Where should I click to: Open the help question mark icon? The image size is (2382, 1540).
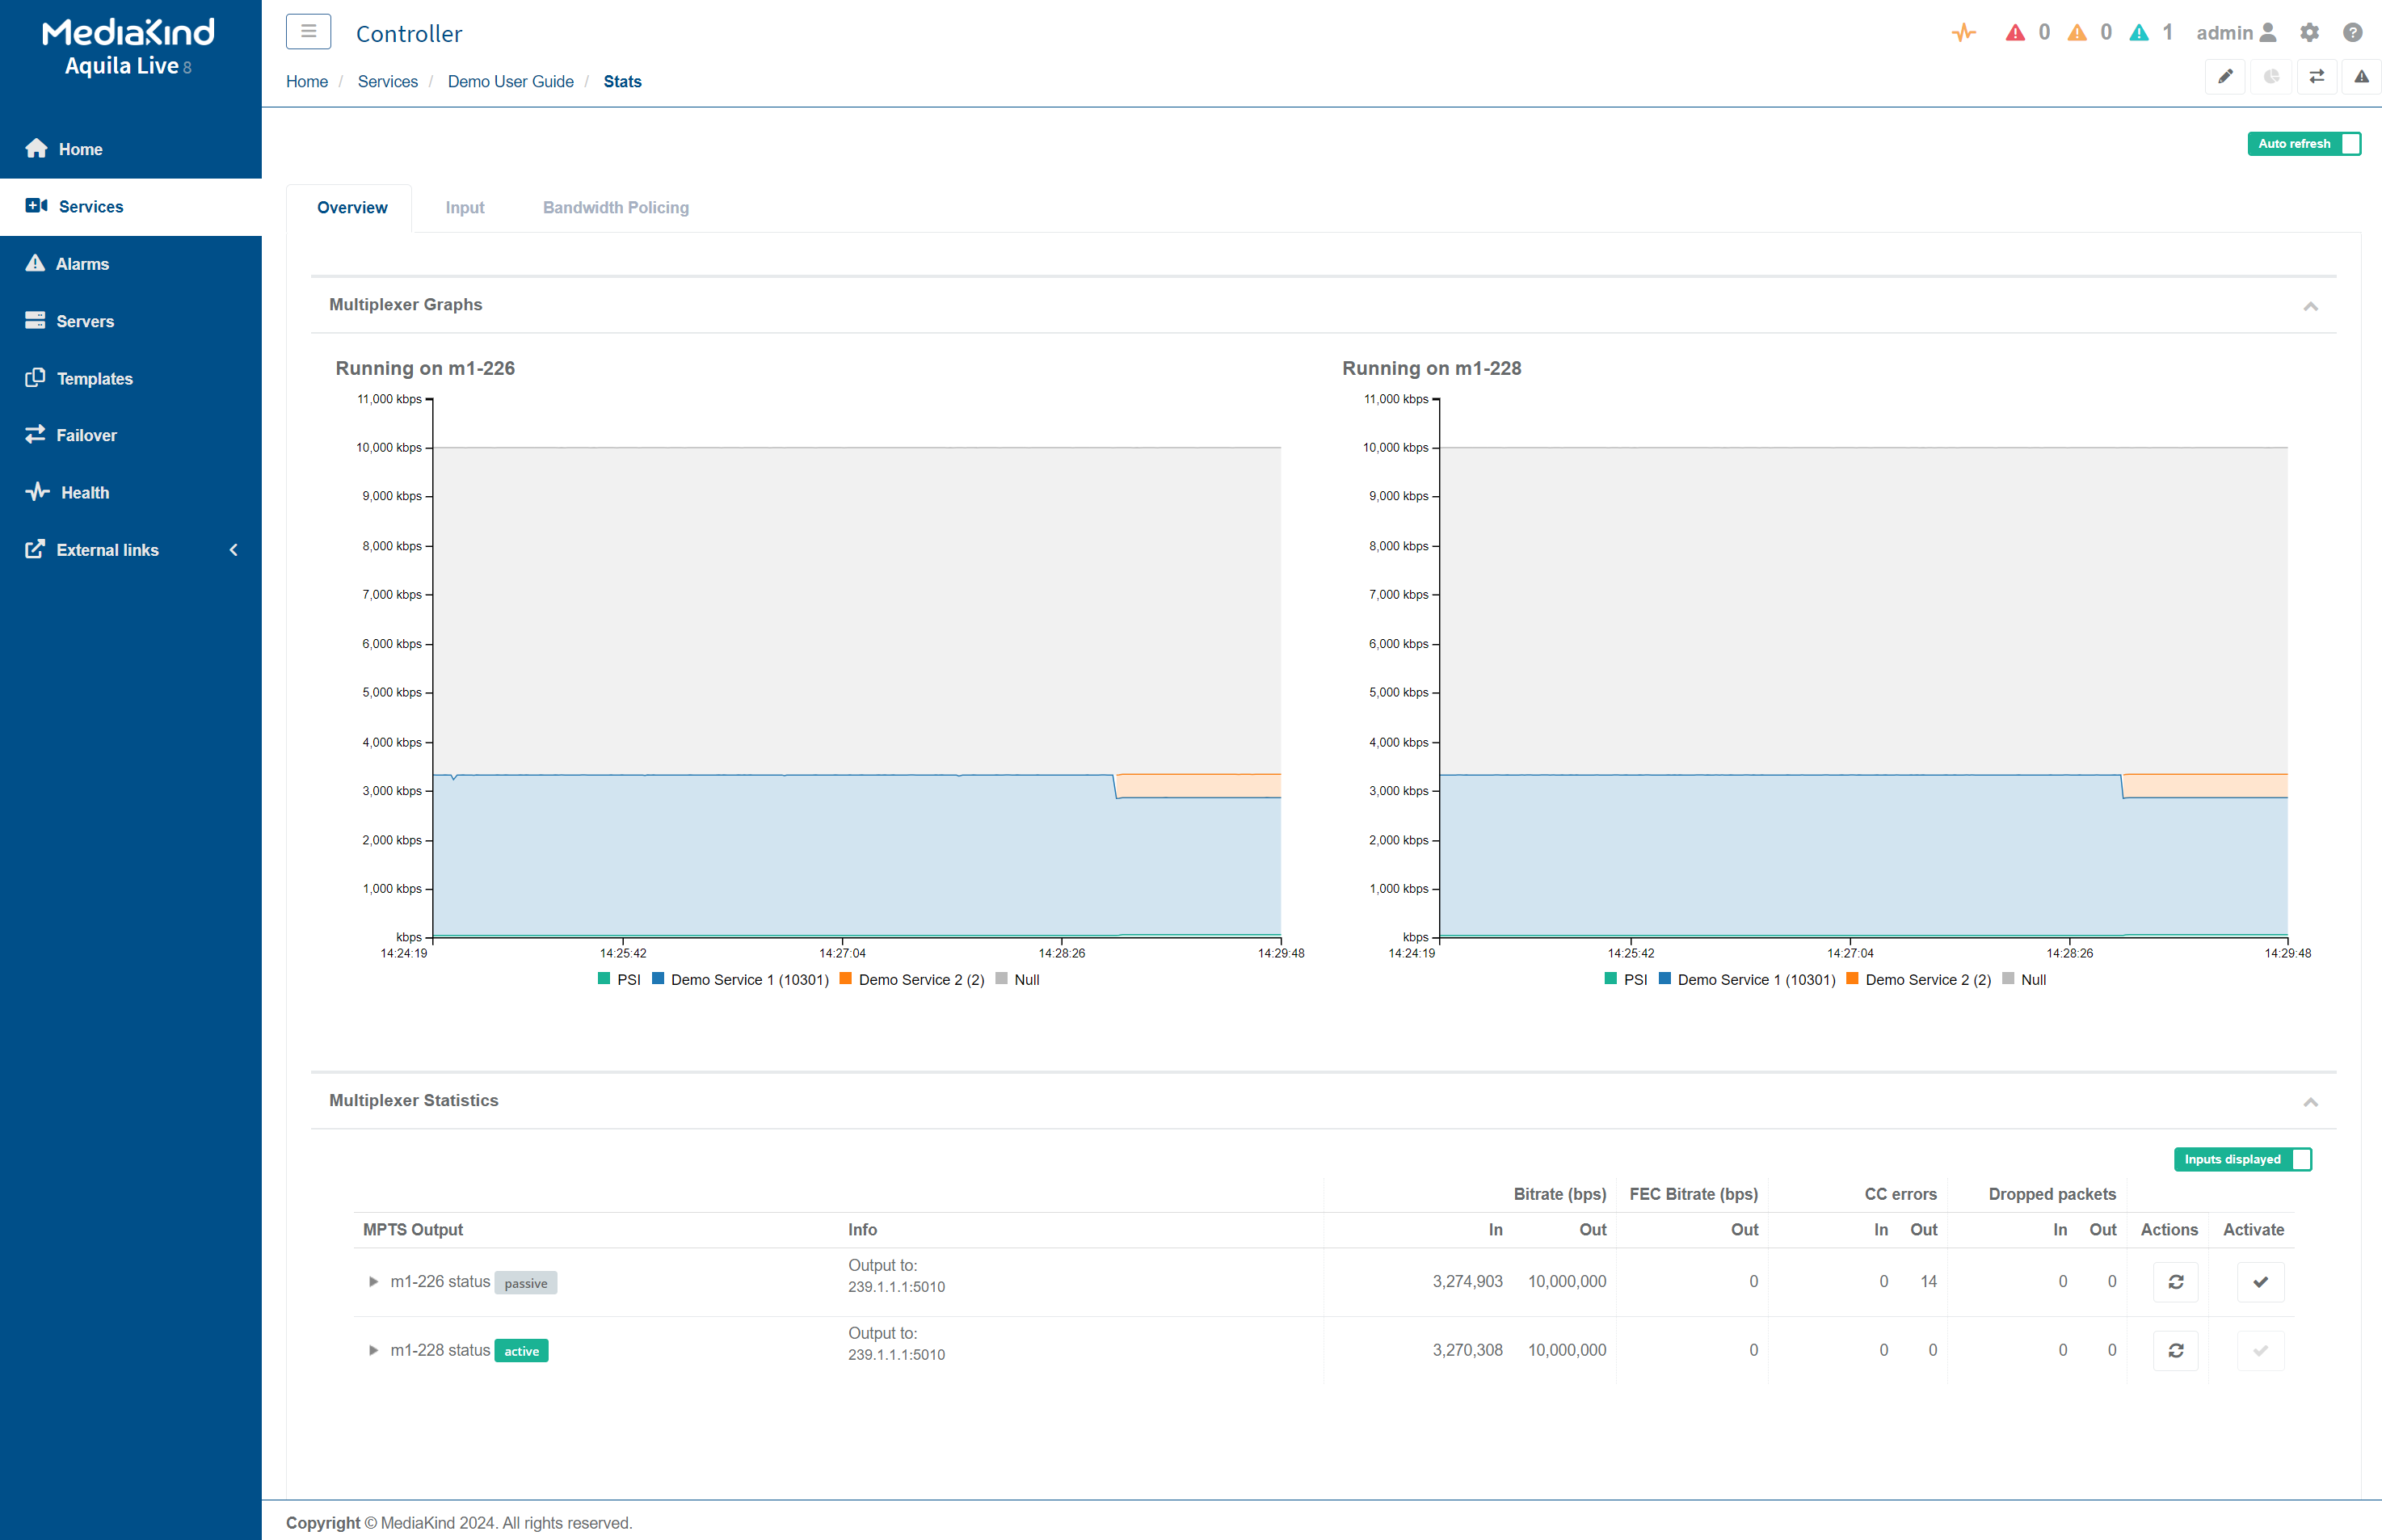coord(2352,33)
